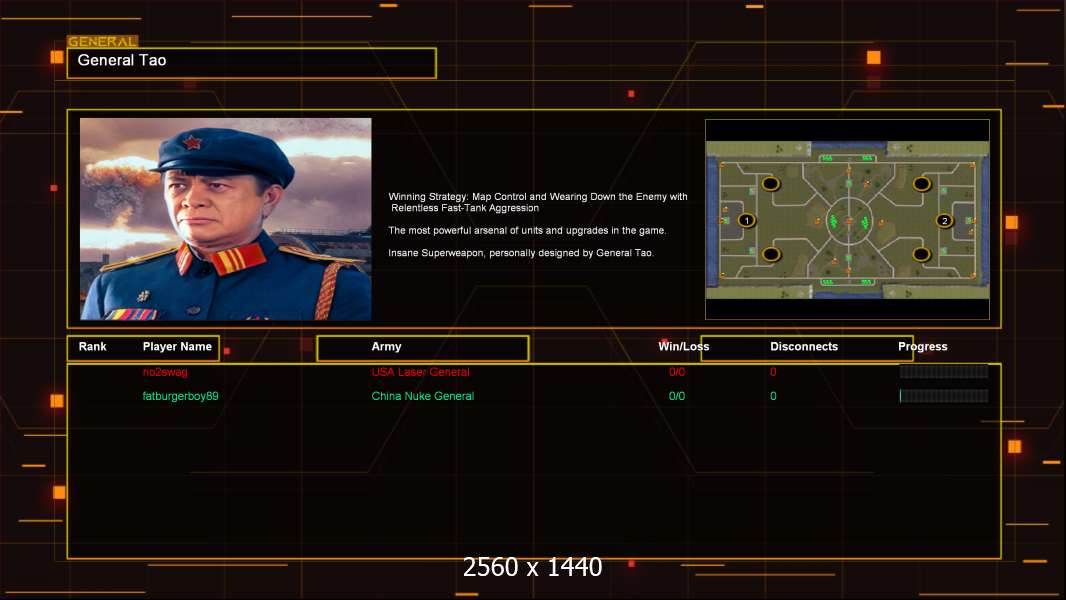Click the China Nuke General army text
This screenshot has width=1066, height=600.
422,395
